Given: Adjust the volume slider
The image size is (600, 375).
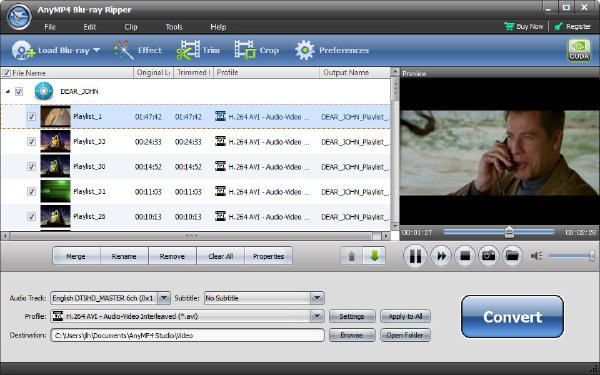Looking at the screenshot, I should [x=571, y=256].
